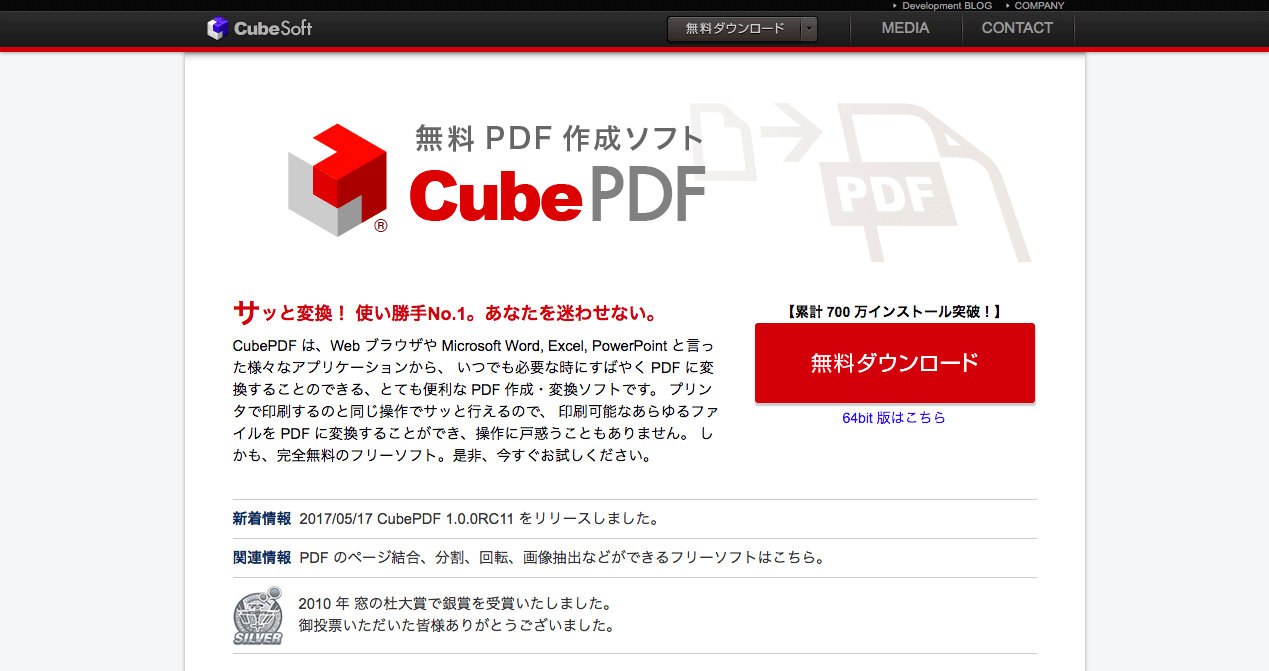Click the CubeSoft cube logo in the header

tap(216, 28)
